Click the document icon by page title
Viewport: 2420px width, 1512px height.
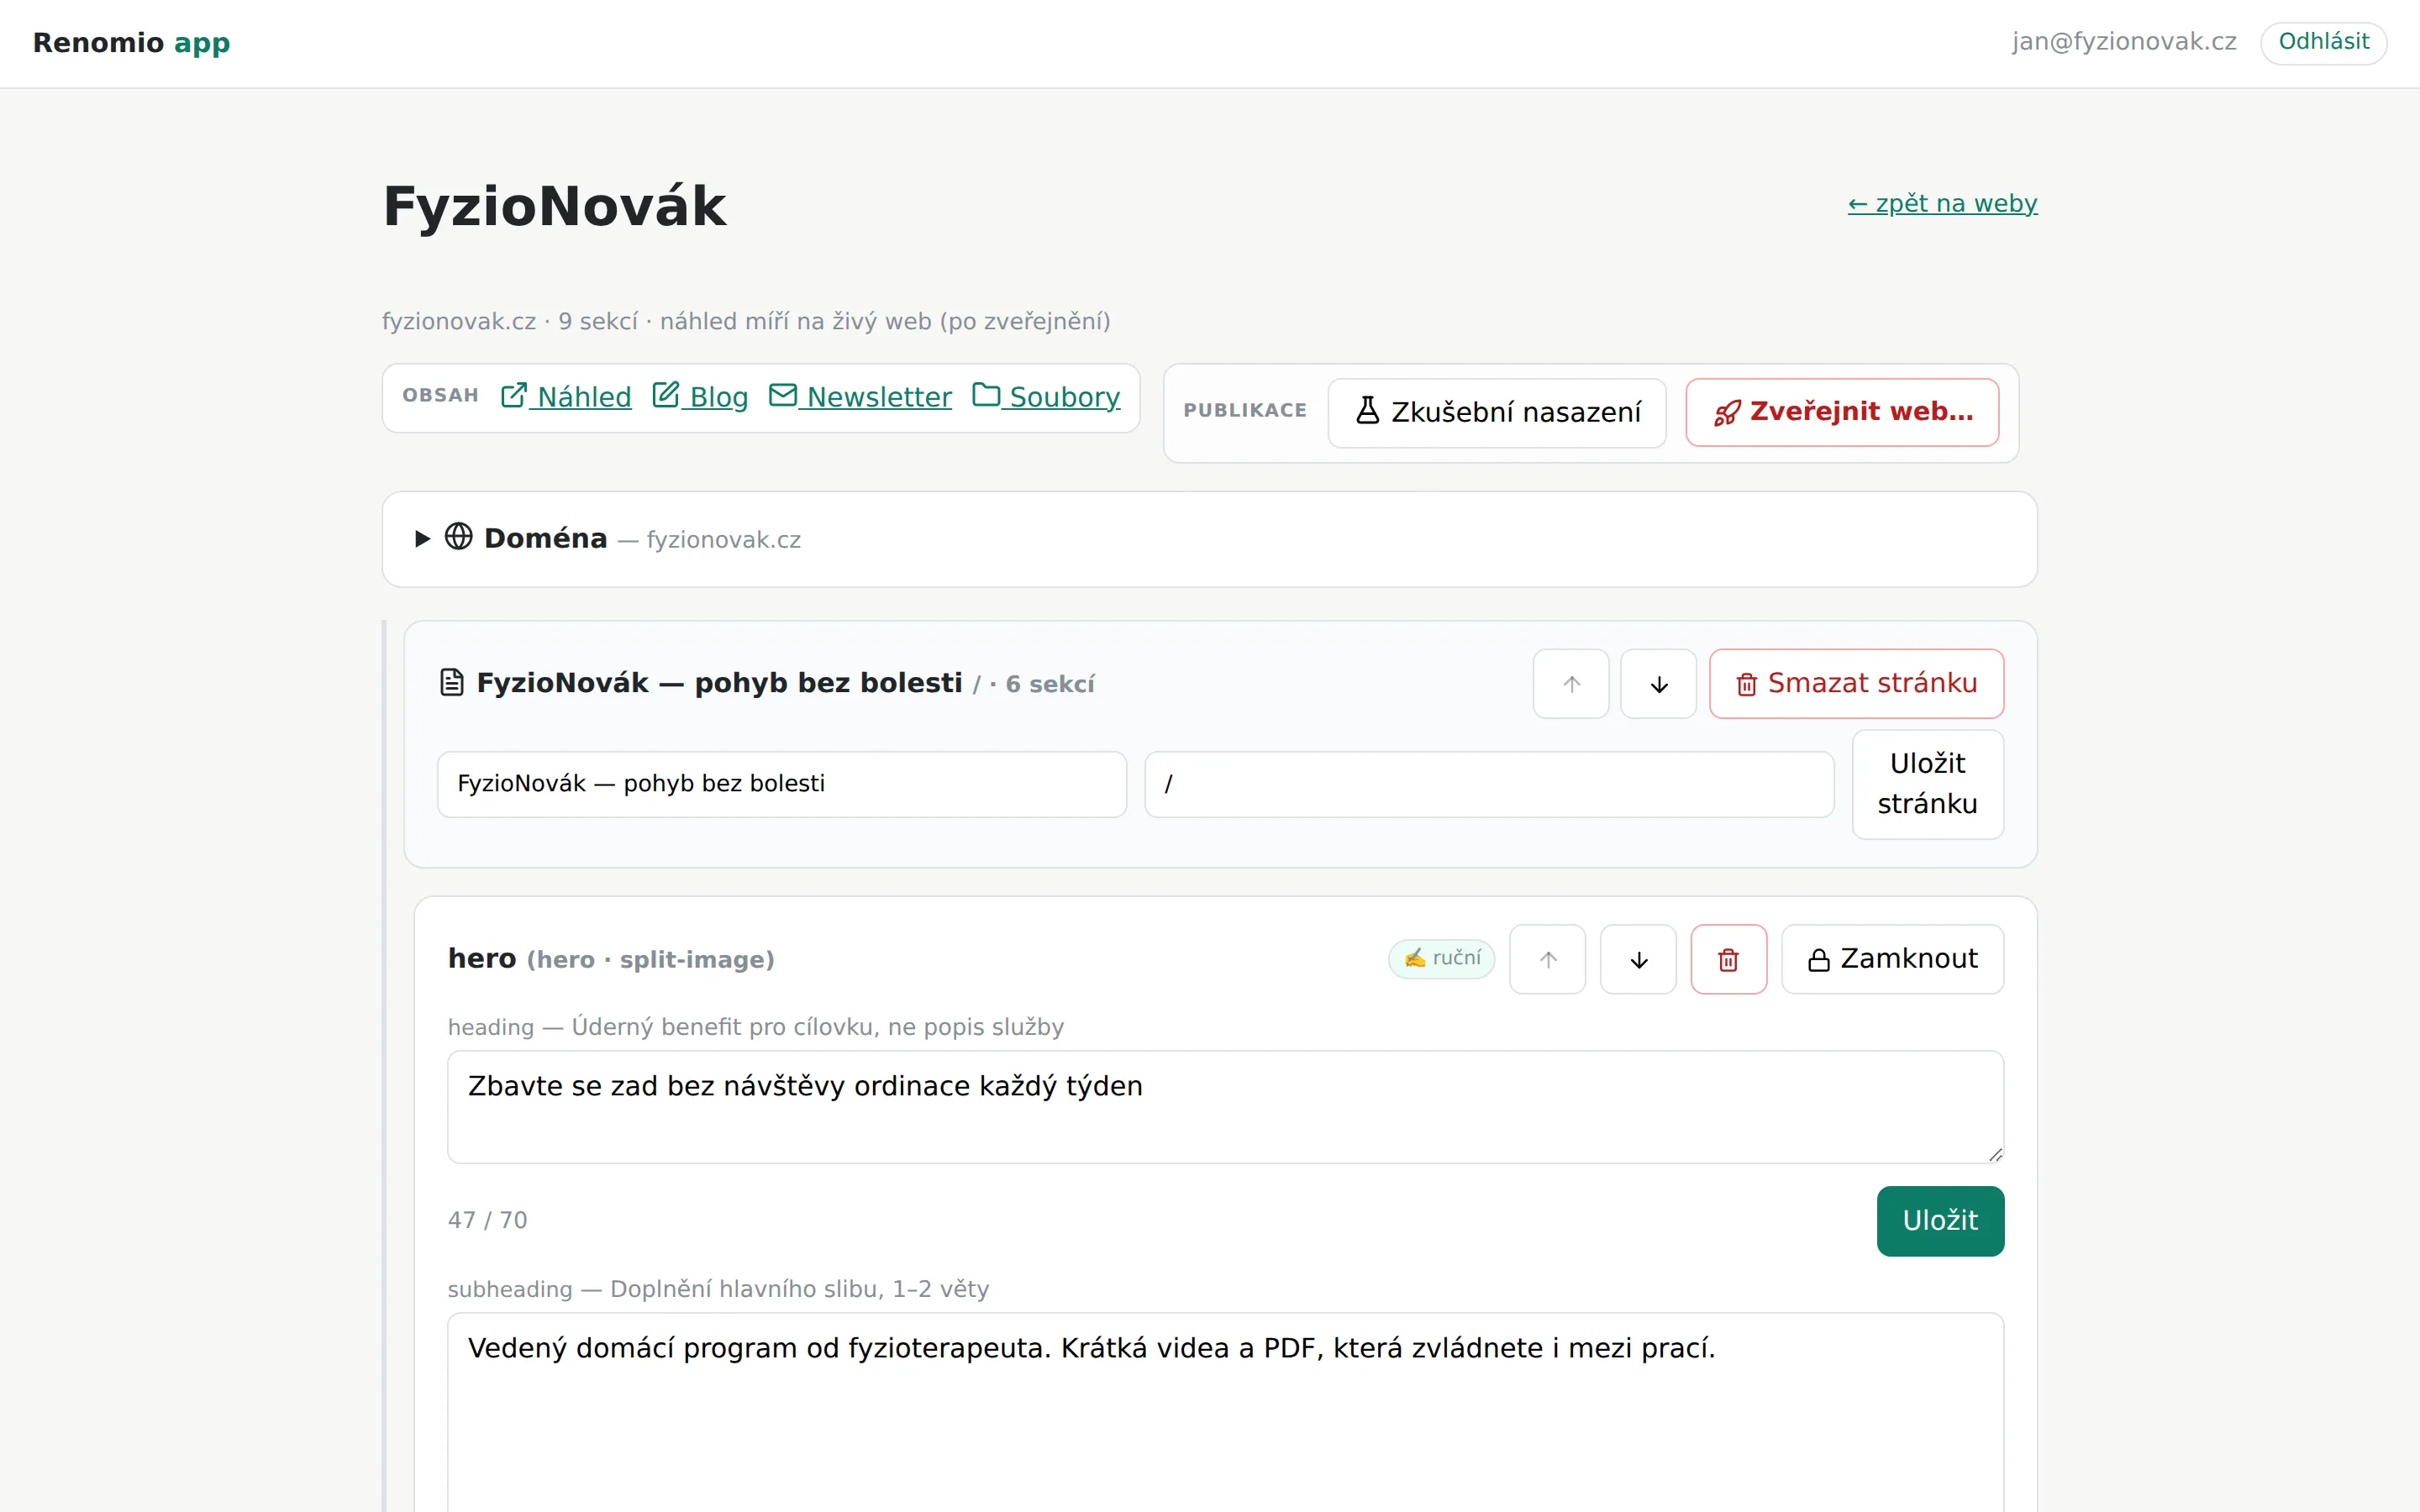[452, 683]
